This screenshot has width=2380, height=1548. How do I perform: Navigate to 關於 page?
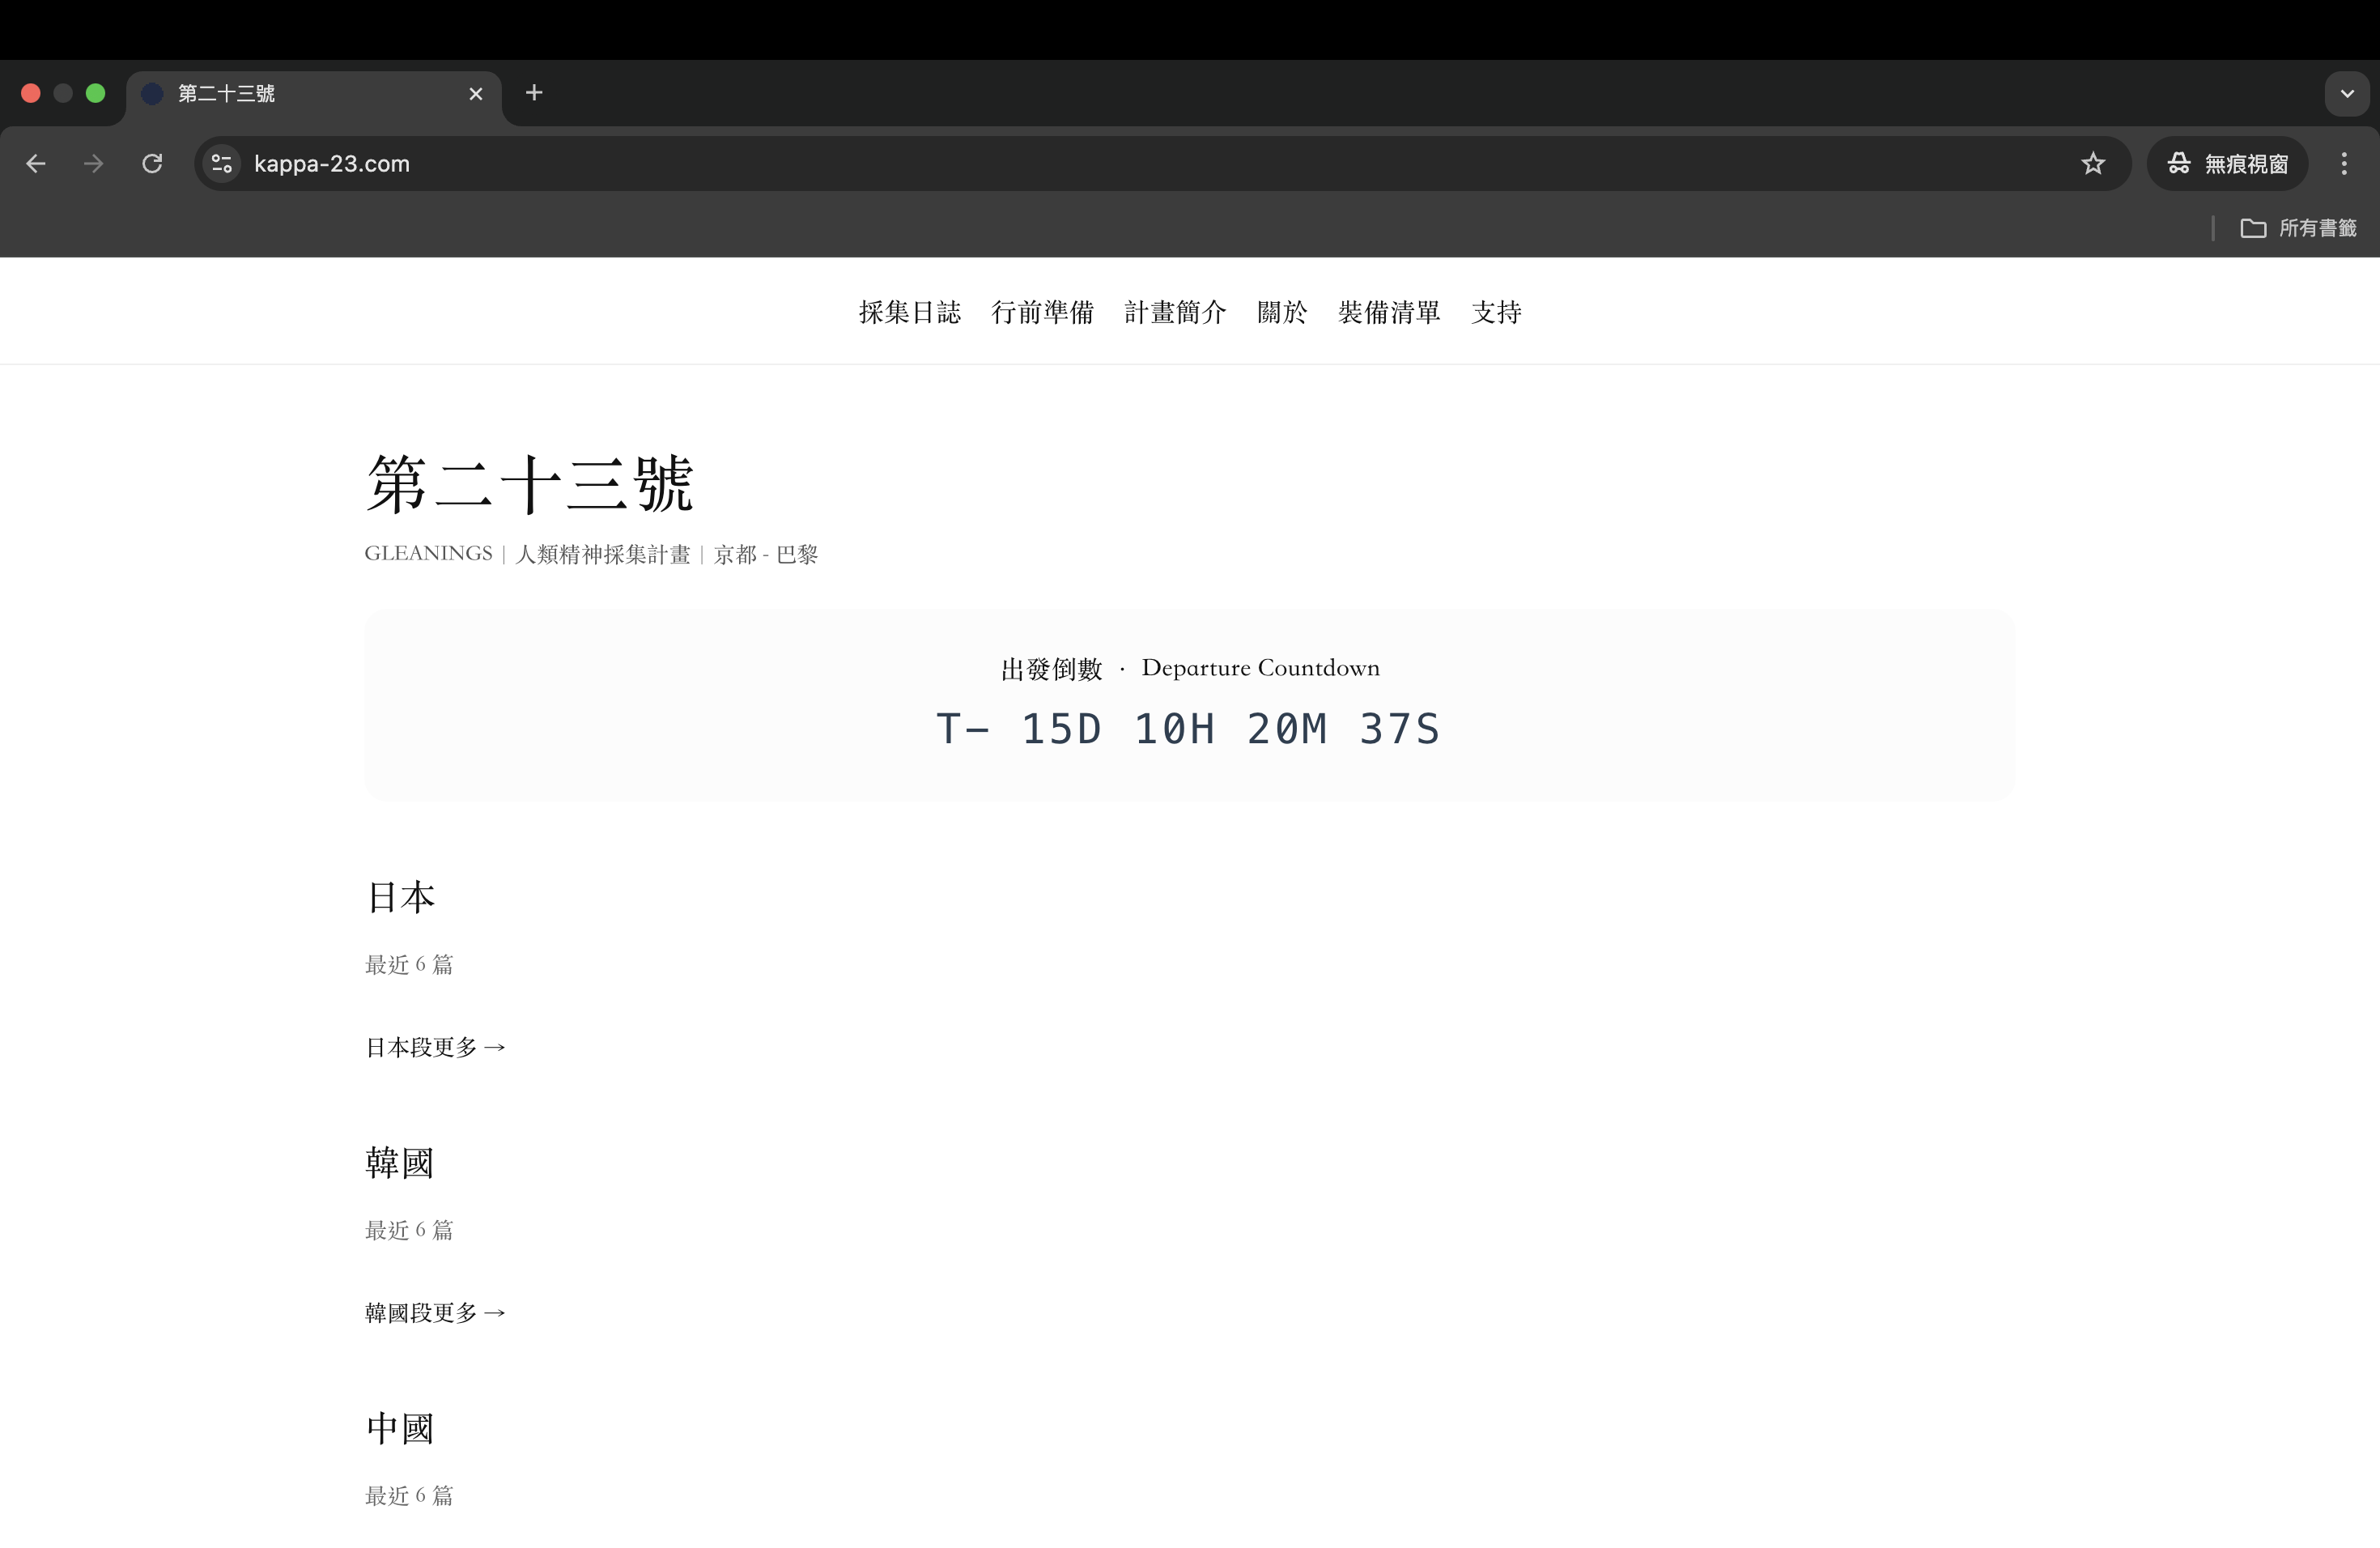tap(1282, 313)
